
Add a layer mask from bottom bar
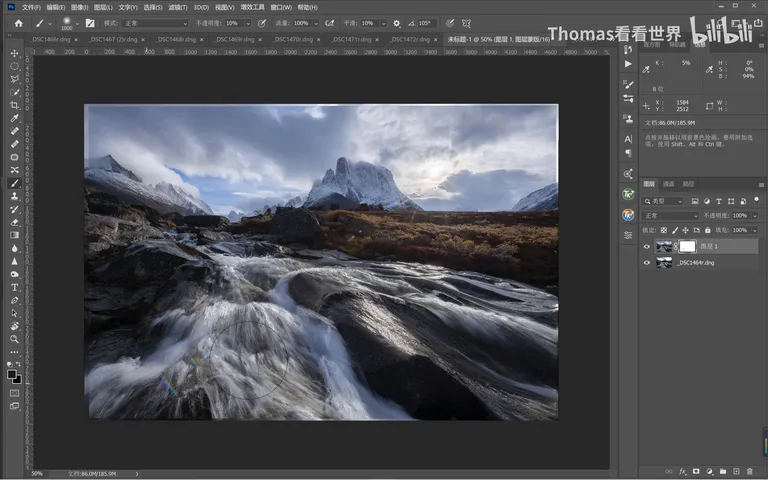point(696,471)
